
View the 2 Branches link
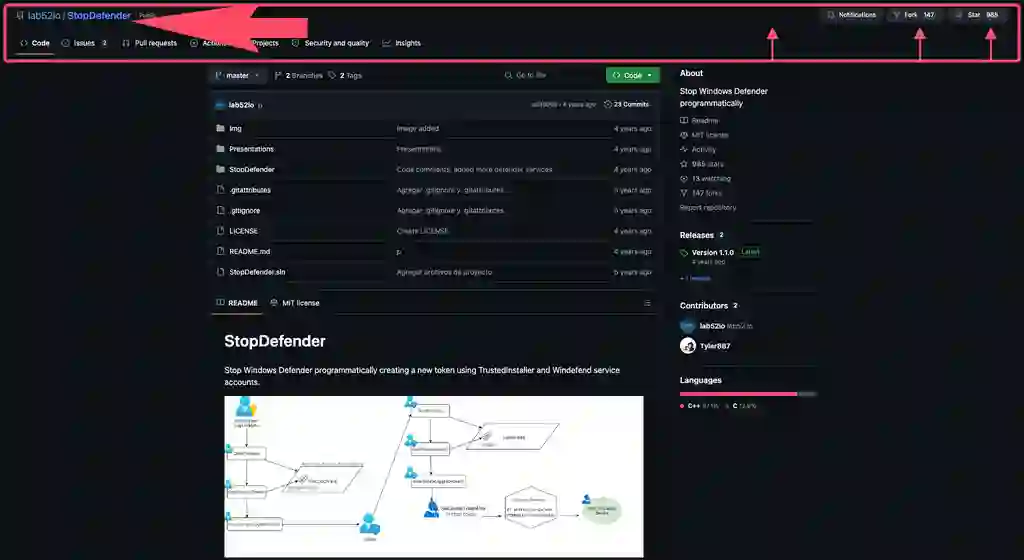298,76
